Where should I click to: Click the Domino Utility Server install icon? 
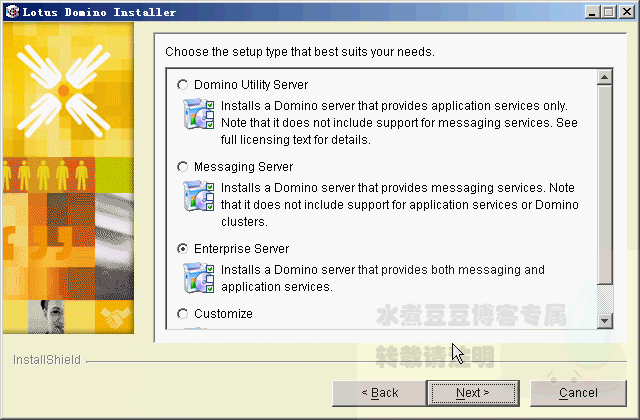tap(199, 114)
